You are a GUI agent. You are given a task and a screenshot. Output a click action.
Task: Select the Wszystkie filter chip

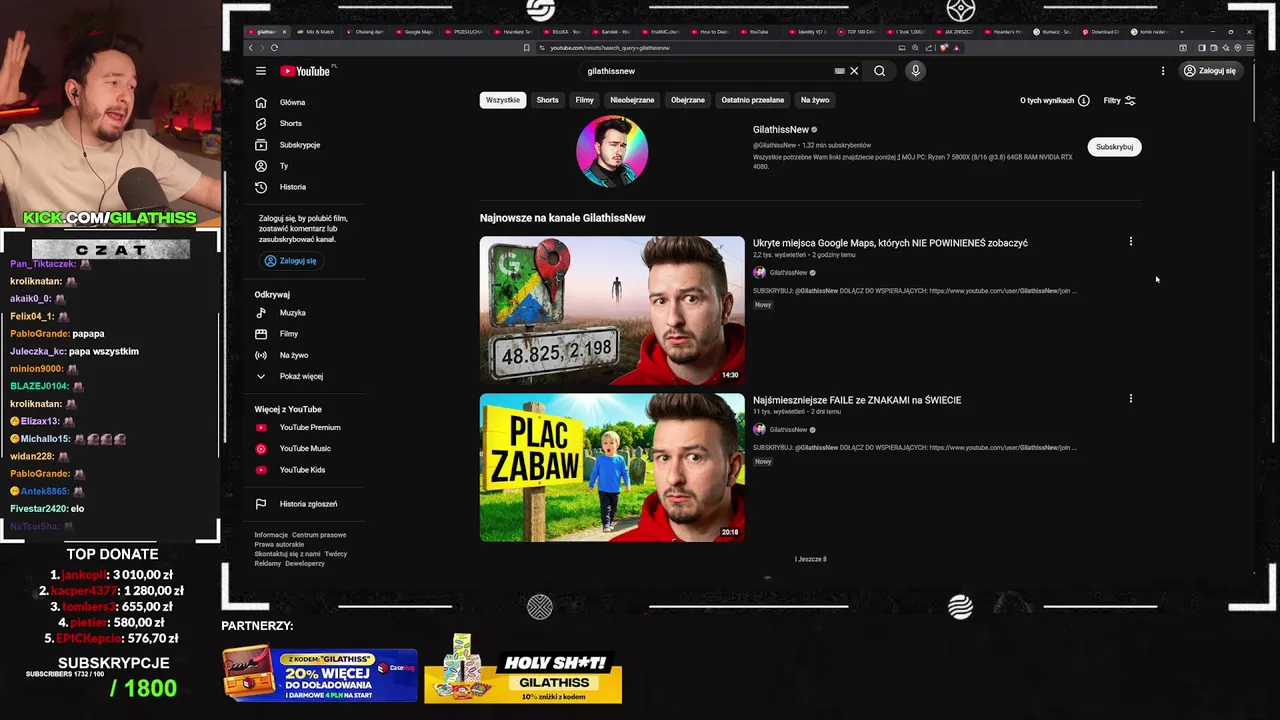coord(503,100)
